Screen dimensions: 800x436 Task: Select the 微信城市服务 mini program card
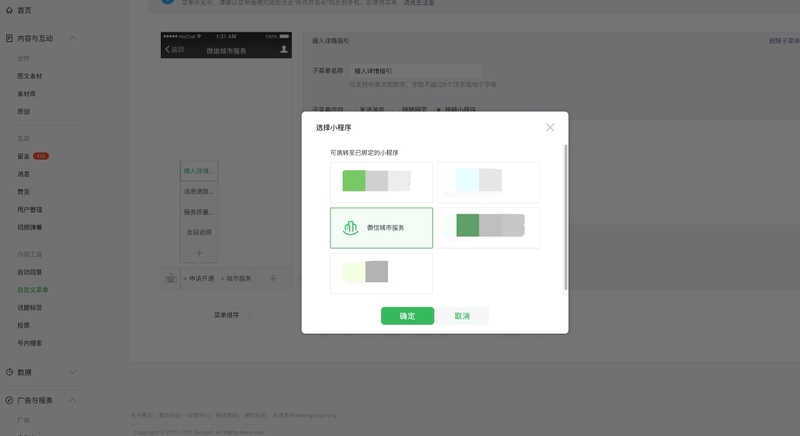click(x=381, y=228)
